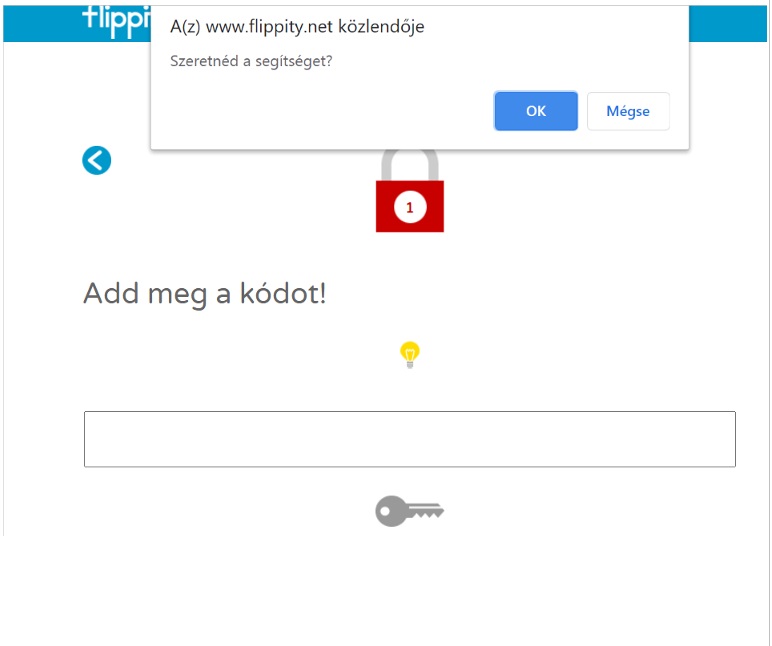
Task: Select the red padlock body
Action: [410, 206]
